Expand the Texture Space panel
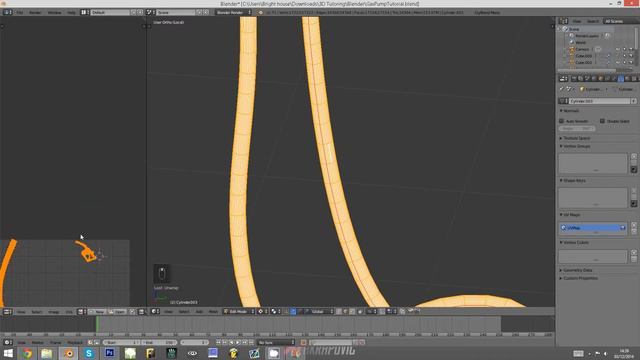 click(575, 138)
